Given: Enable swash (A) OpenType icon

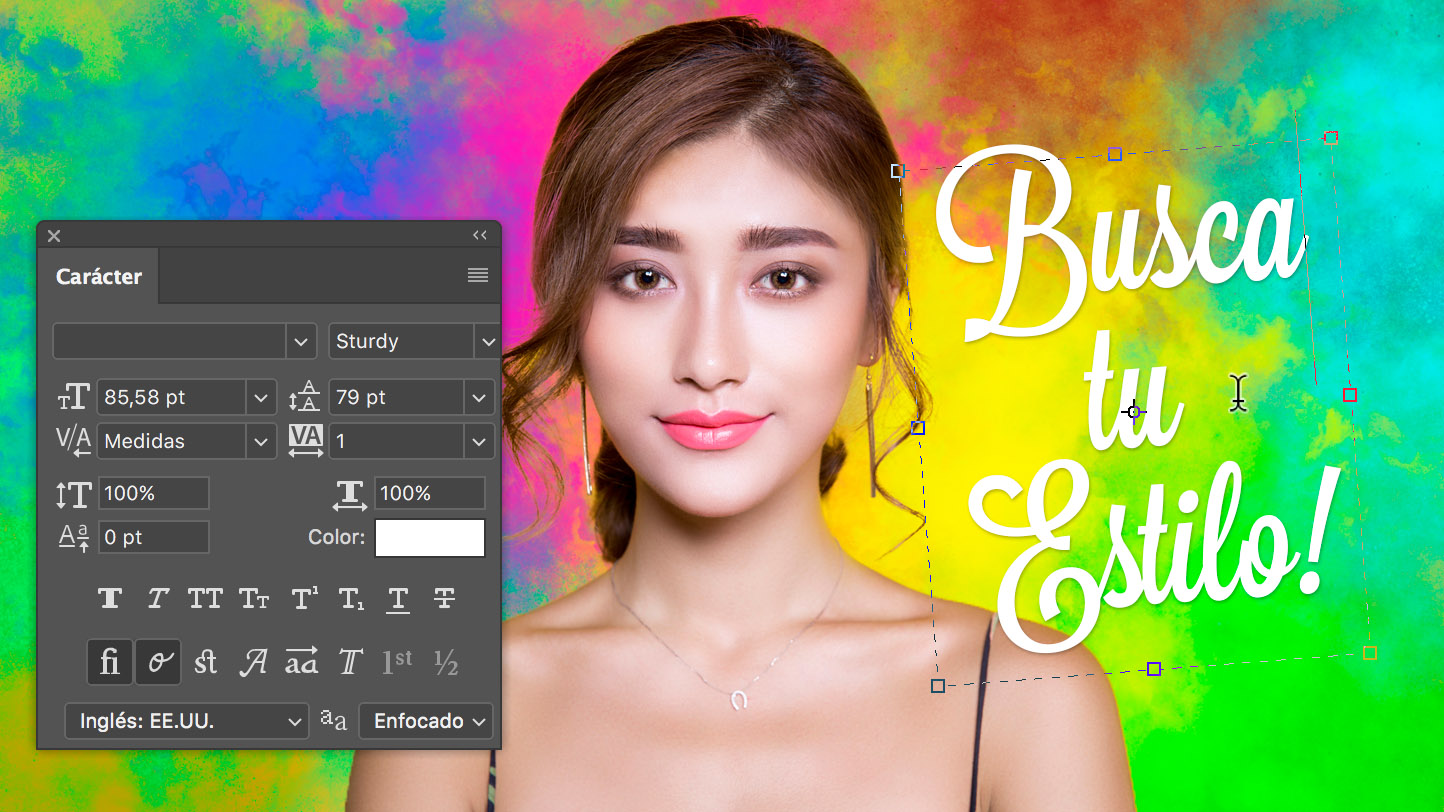Looking at the screenshot, I should click(254, 662).
